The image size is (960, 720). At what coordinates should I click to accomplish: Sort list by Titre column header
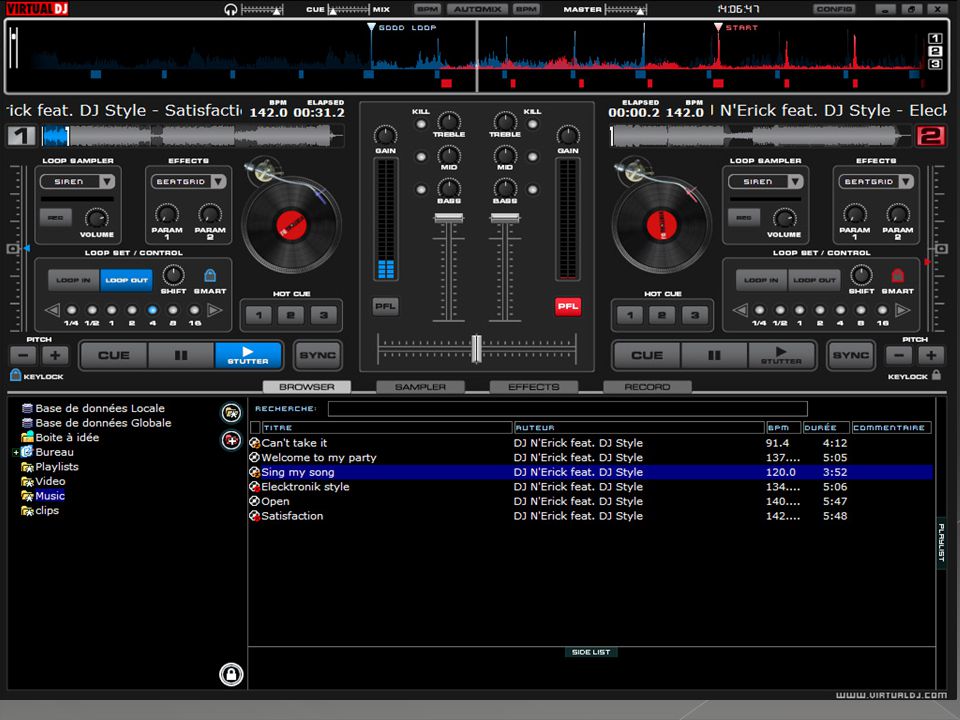(x=387, y=427)
